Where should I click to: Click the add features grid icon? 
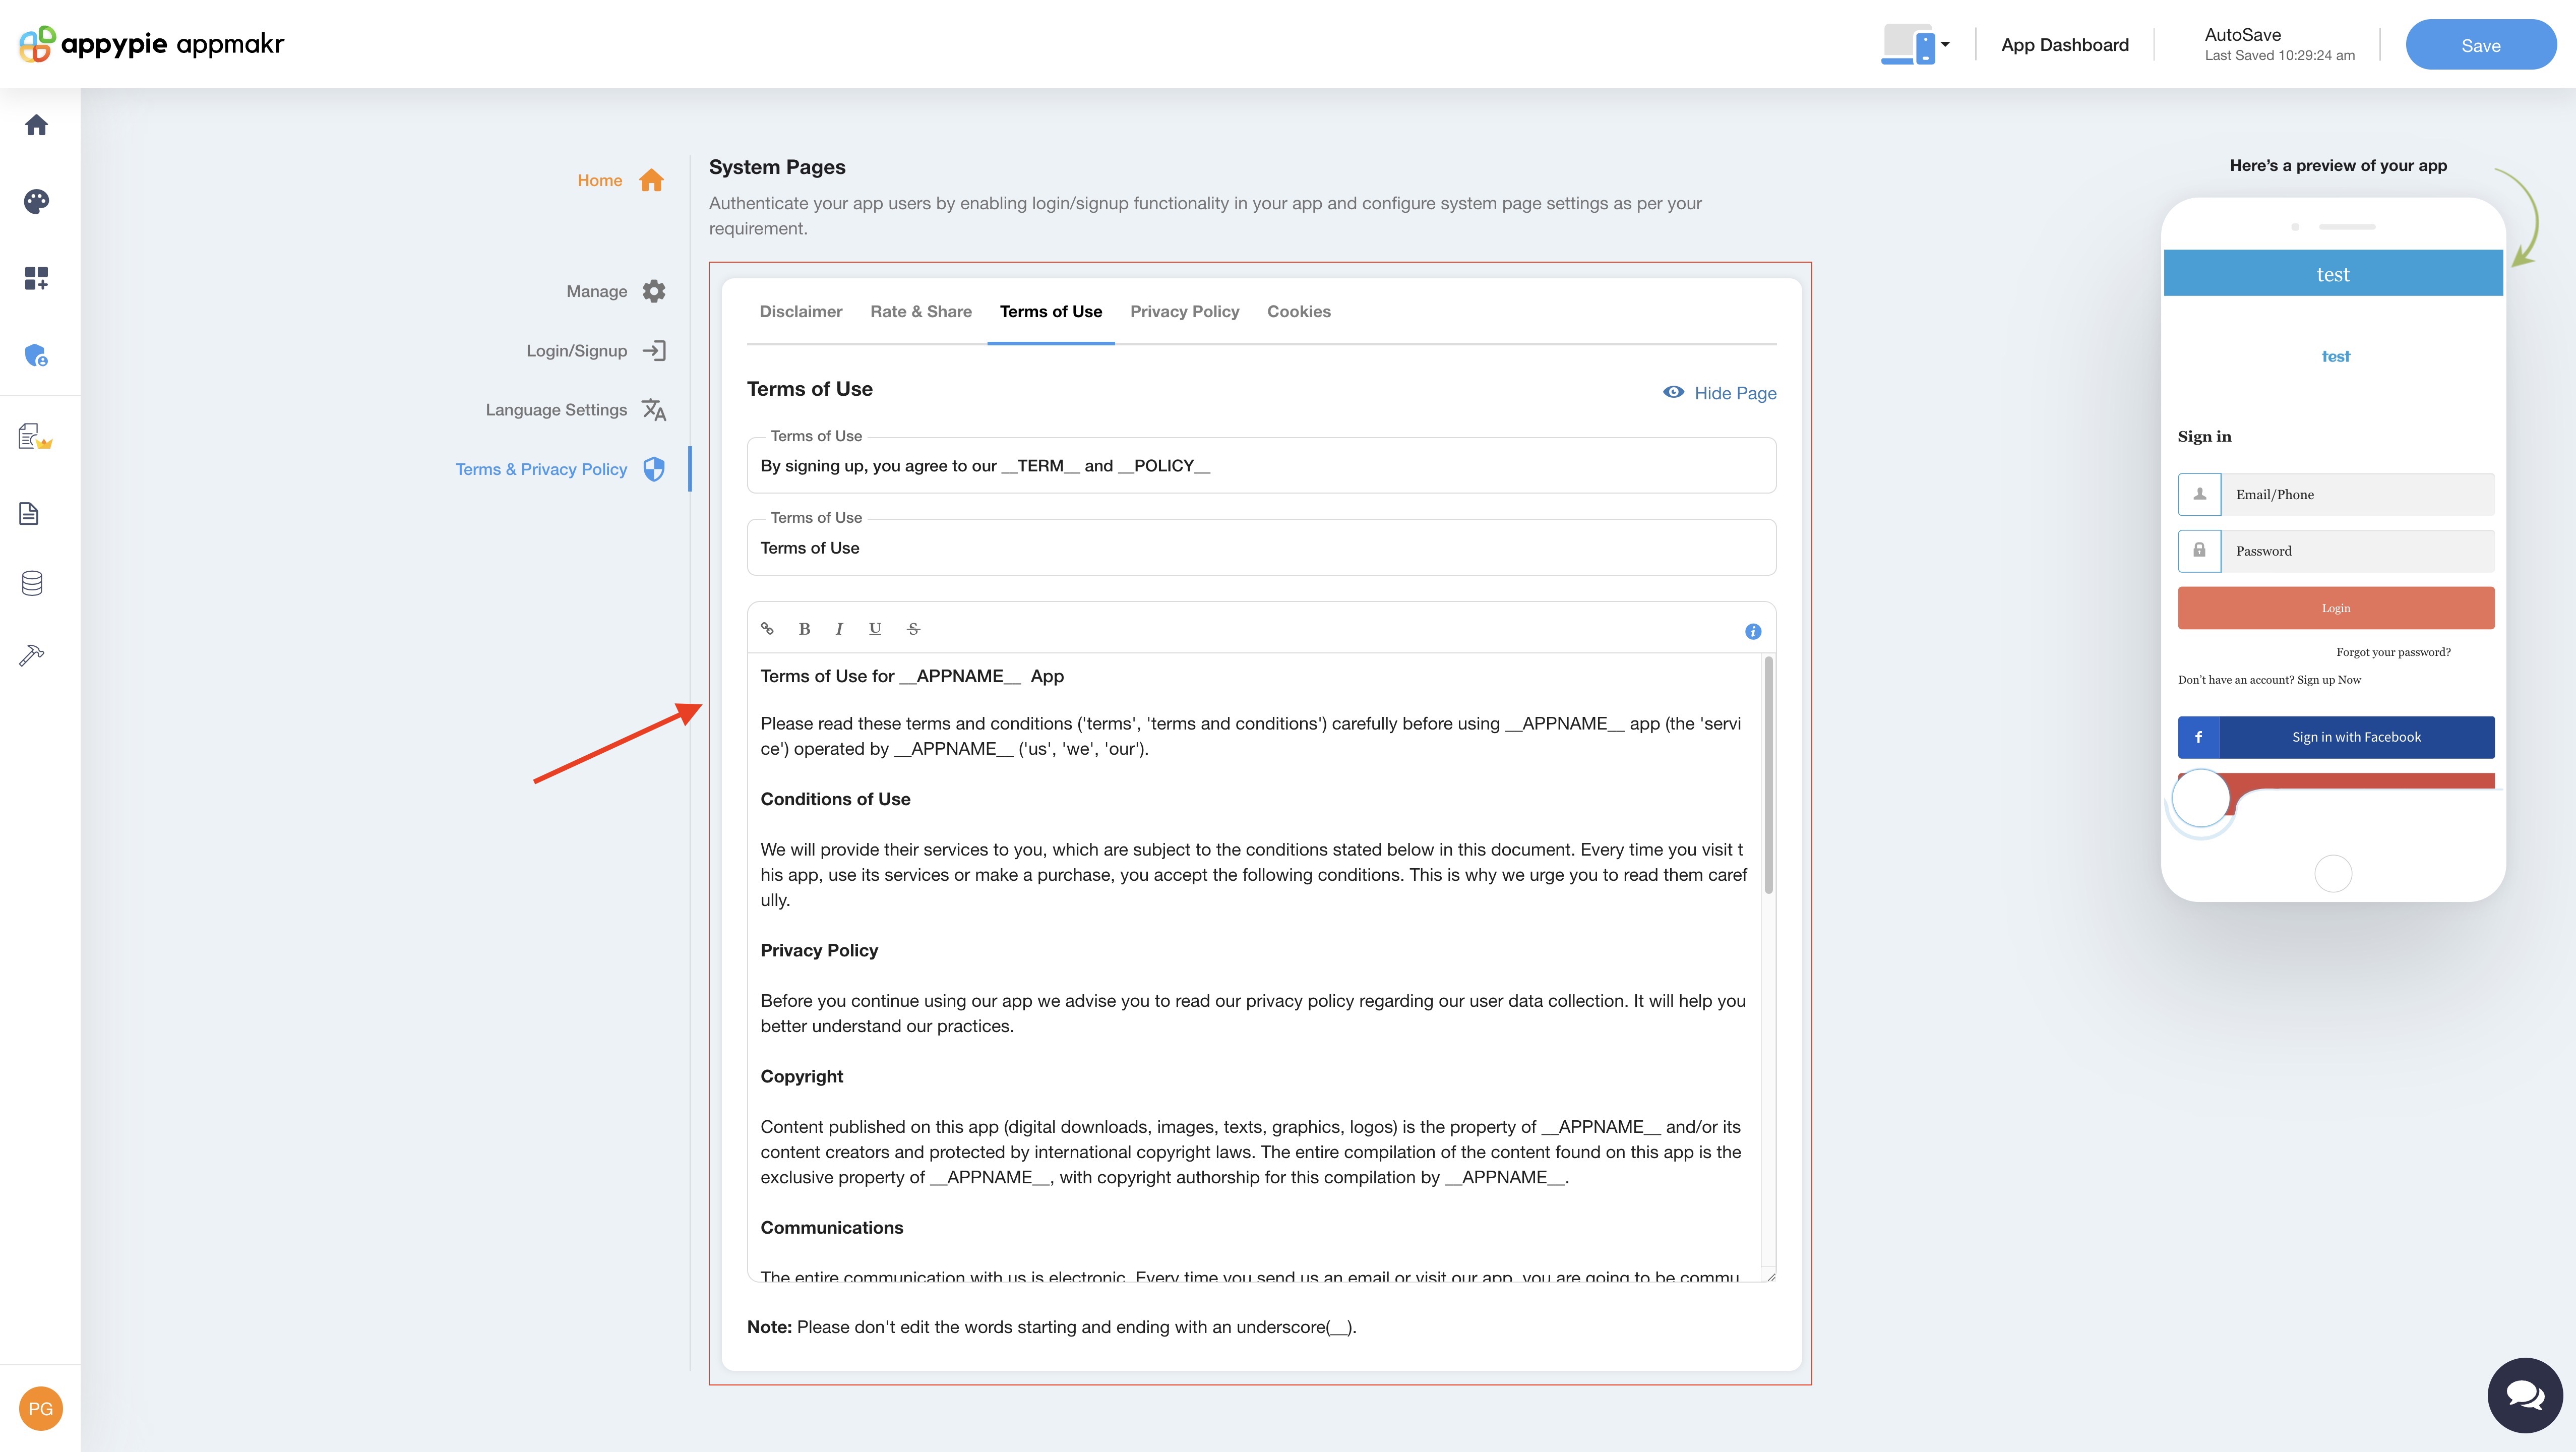(37, 278)
